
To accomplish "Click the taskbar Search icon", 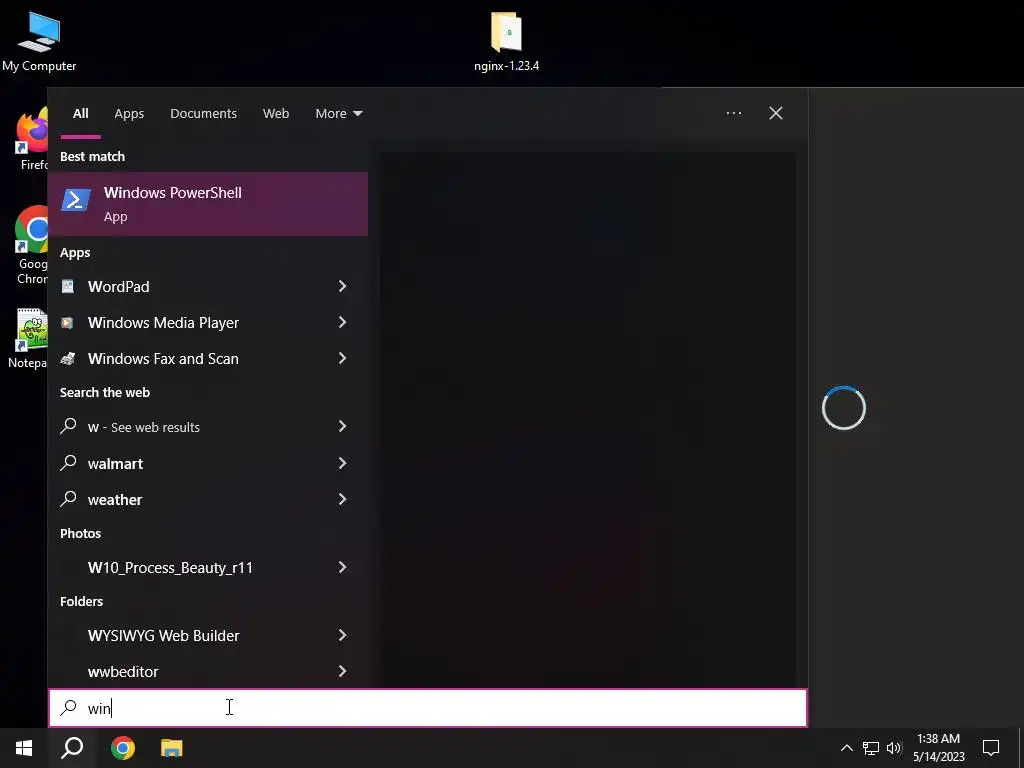I will click(72, 748).
